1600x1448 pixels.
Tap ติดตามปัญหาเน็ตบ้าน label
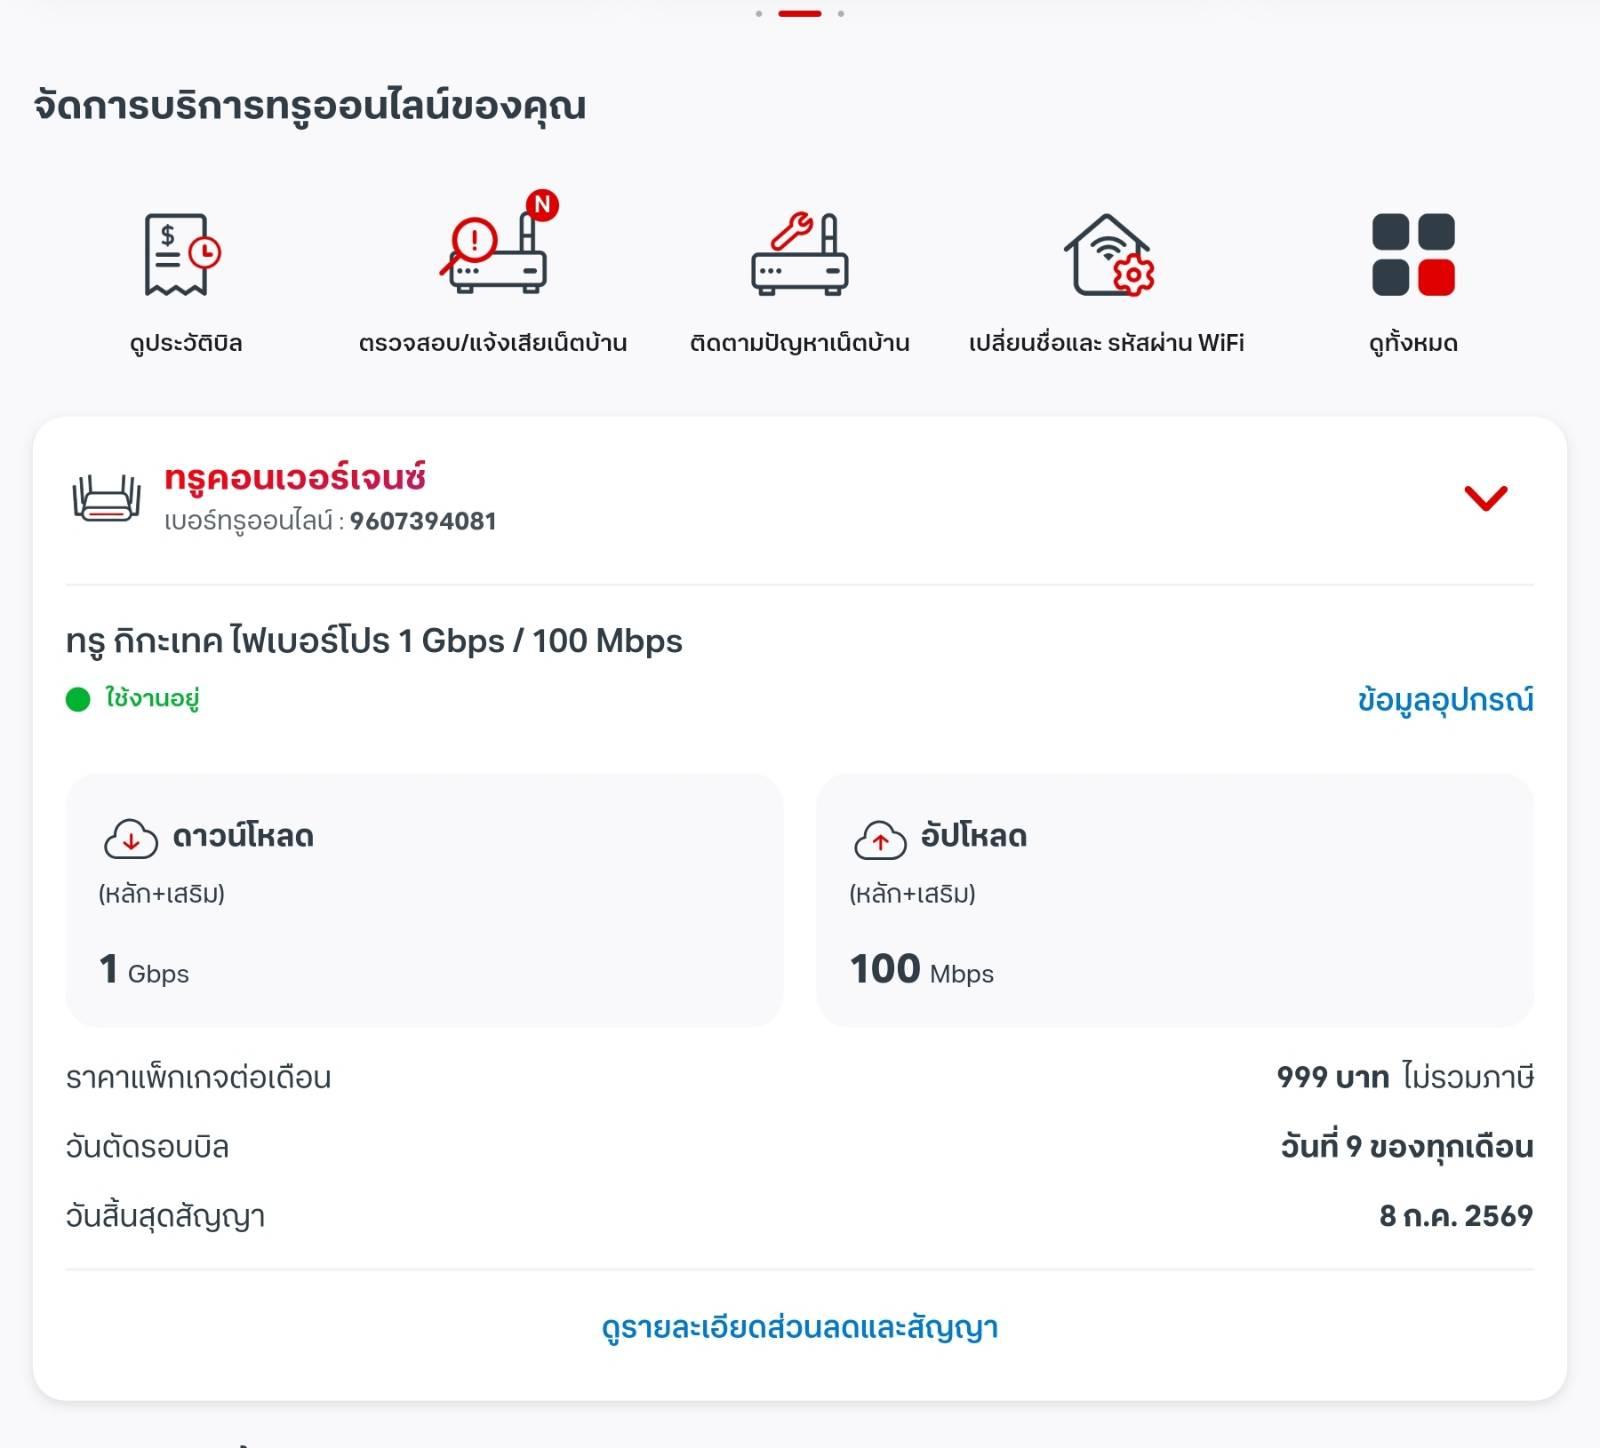pos(800,343)
